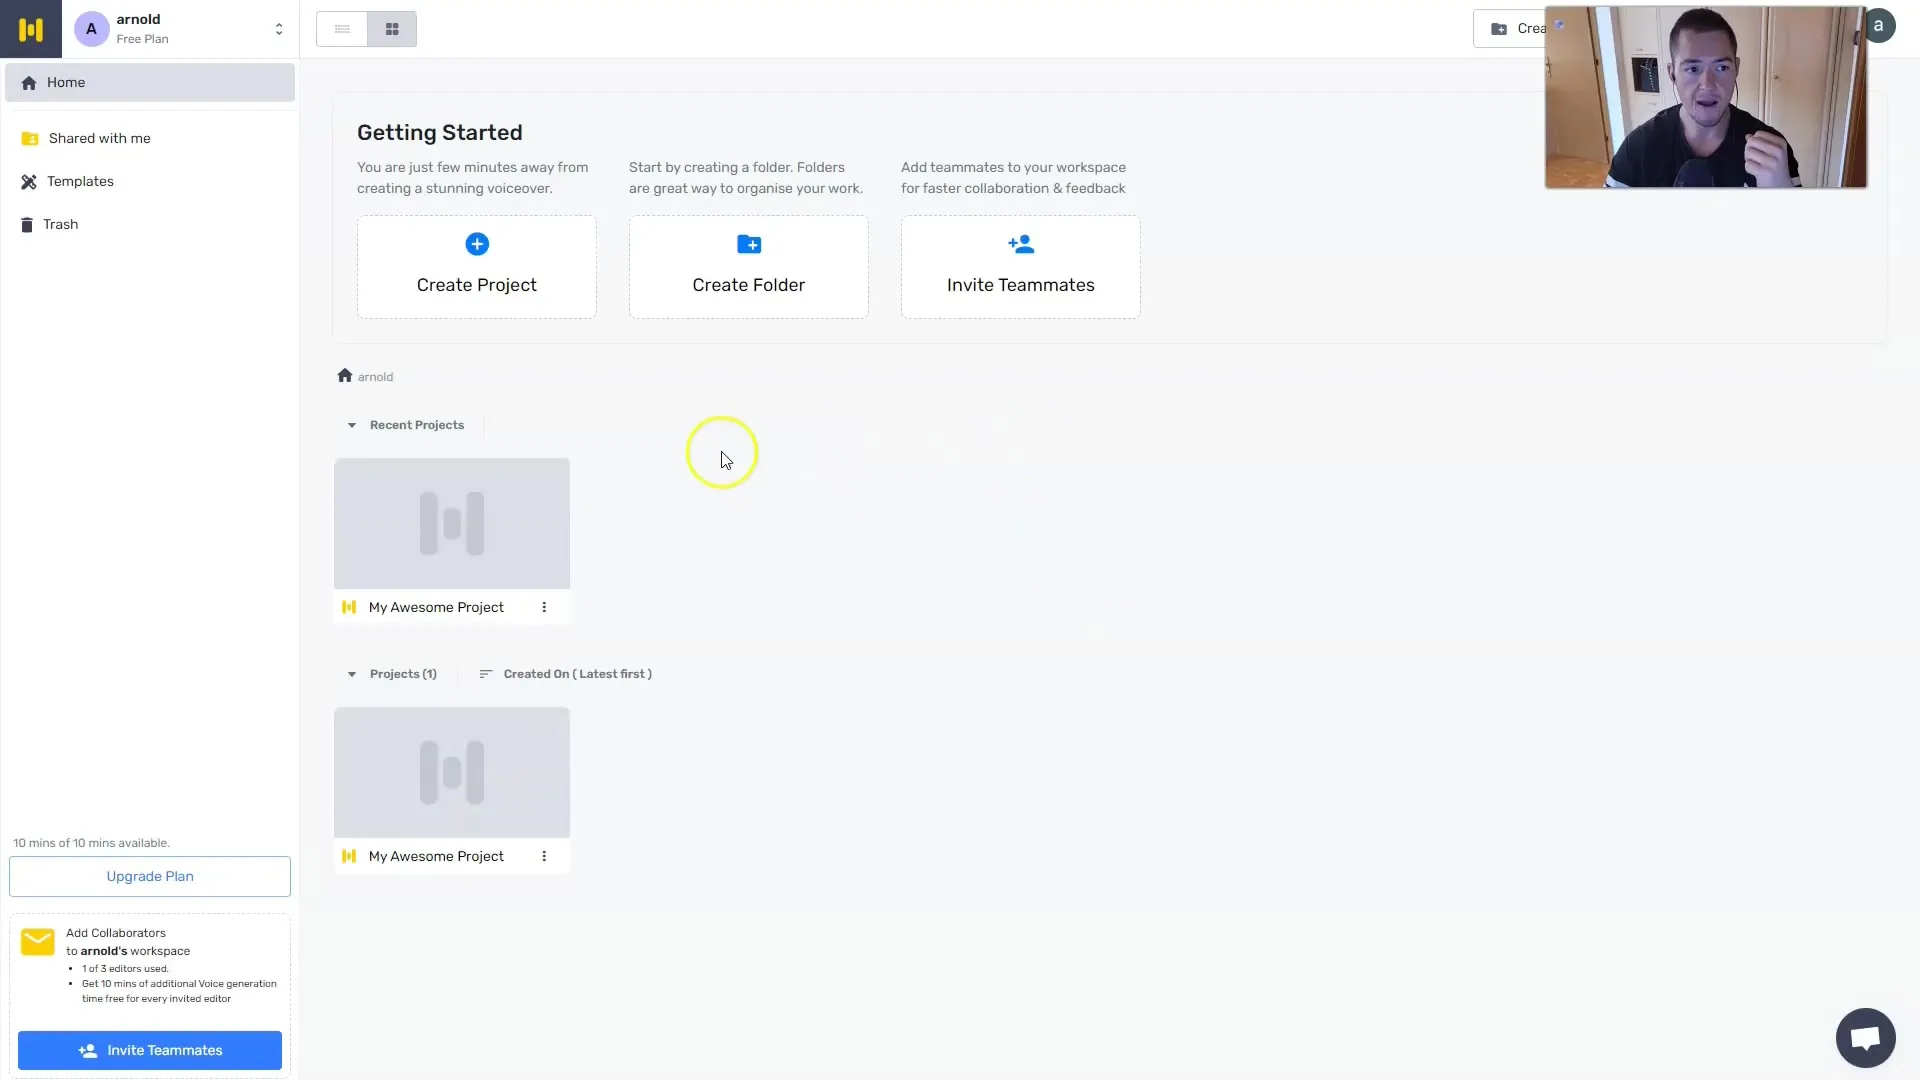Open three-dot menu of recent My Awesome Project
Screen dimensions: 1920x1080
pos(544,608)
